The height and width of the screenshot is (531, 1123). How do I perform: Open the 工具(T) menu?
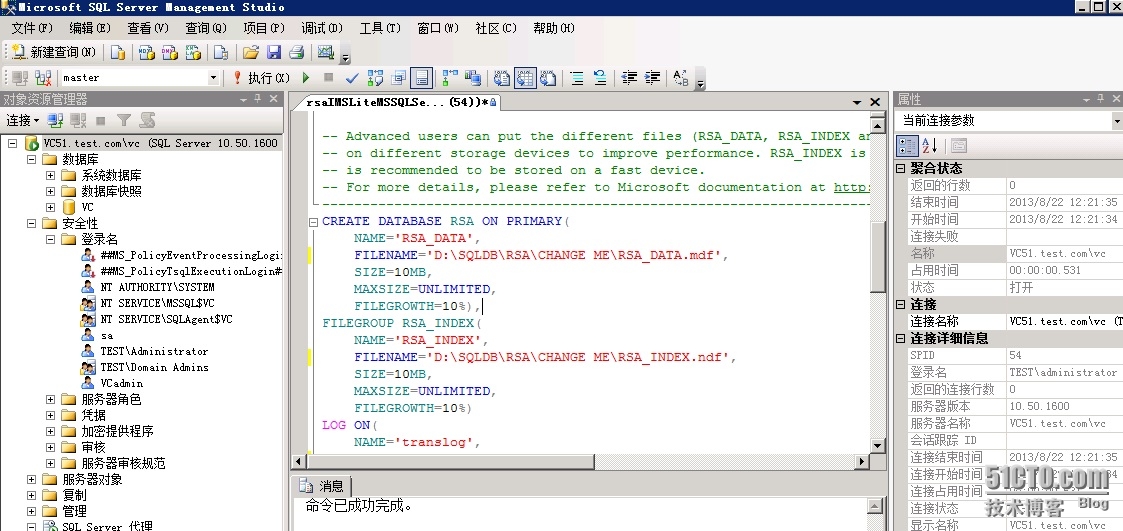[x=380, y=28]
